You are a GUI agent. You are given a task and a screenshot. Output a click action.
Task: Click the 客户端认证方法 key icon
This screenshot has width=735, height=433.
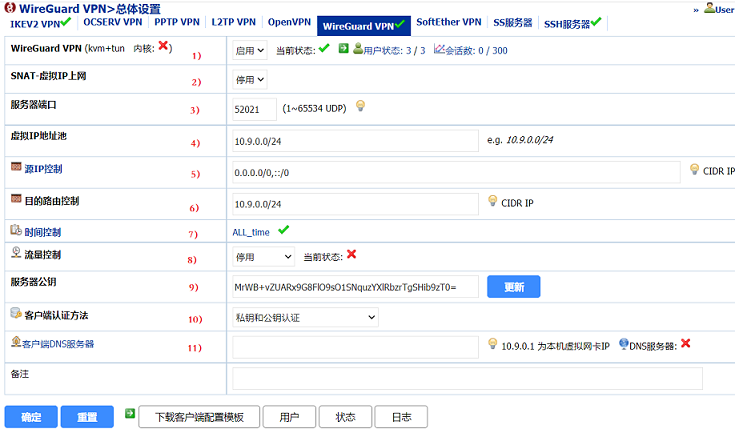[16, 313]
